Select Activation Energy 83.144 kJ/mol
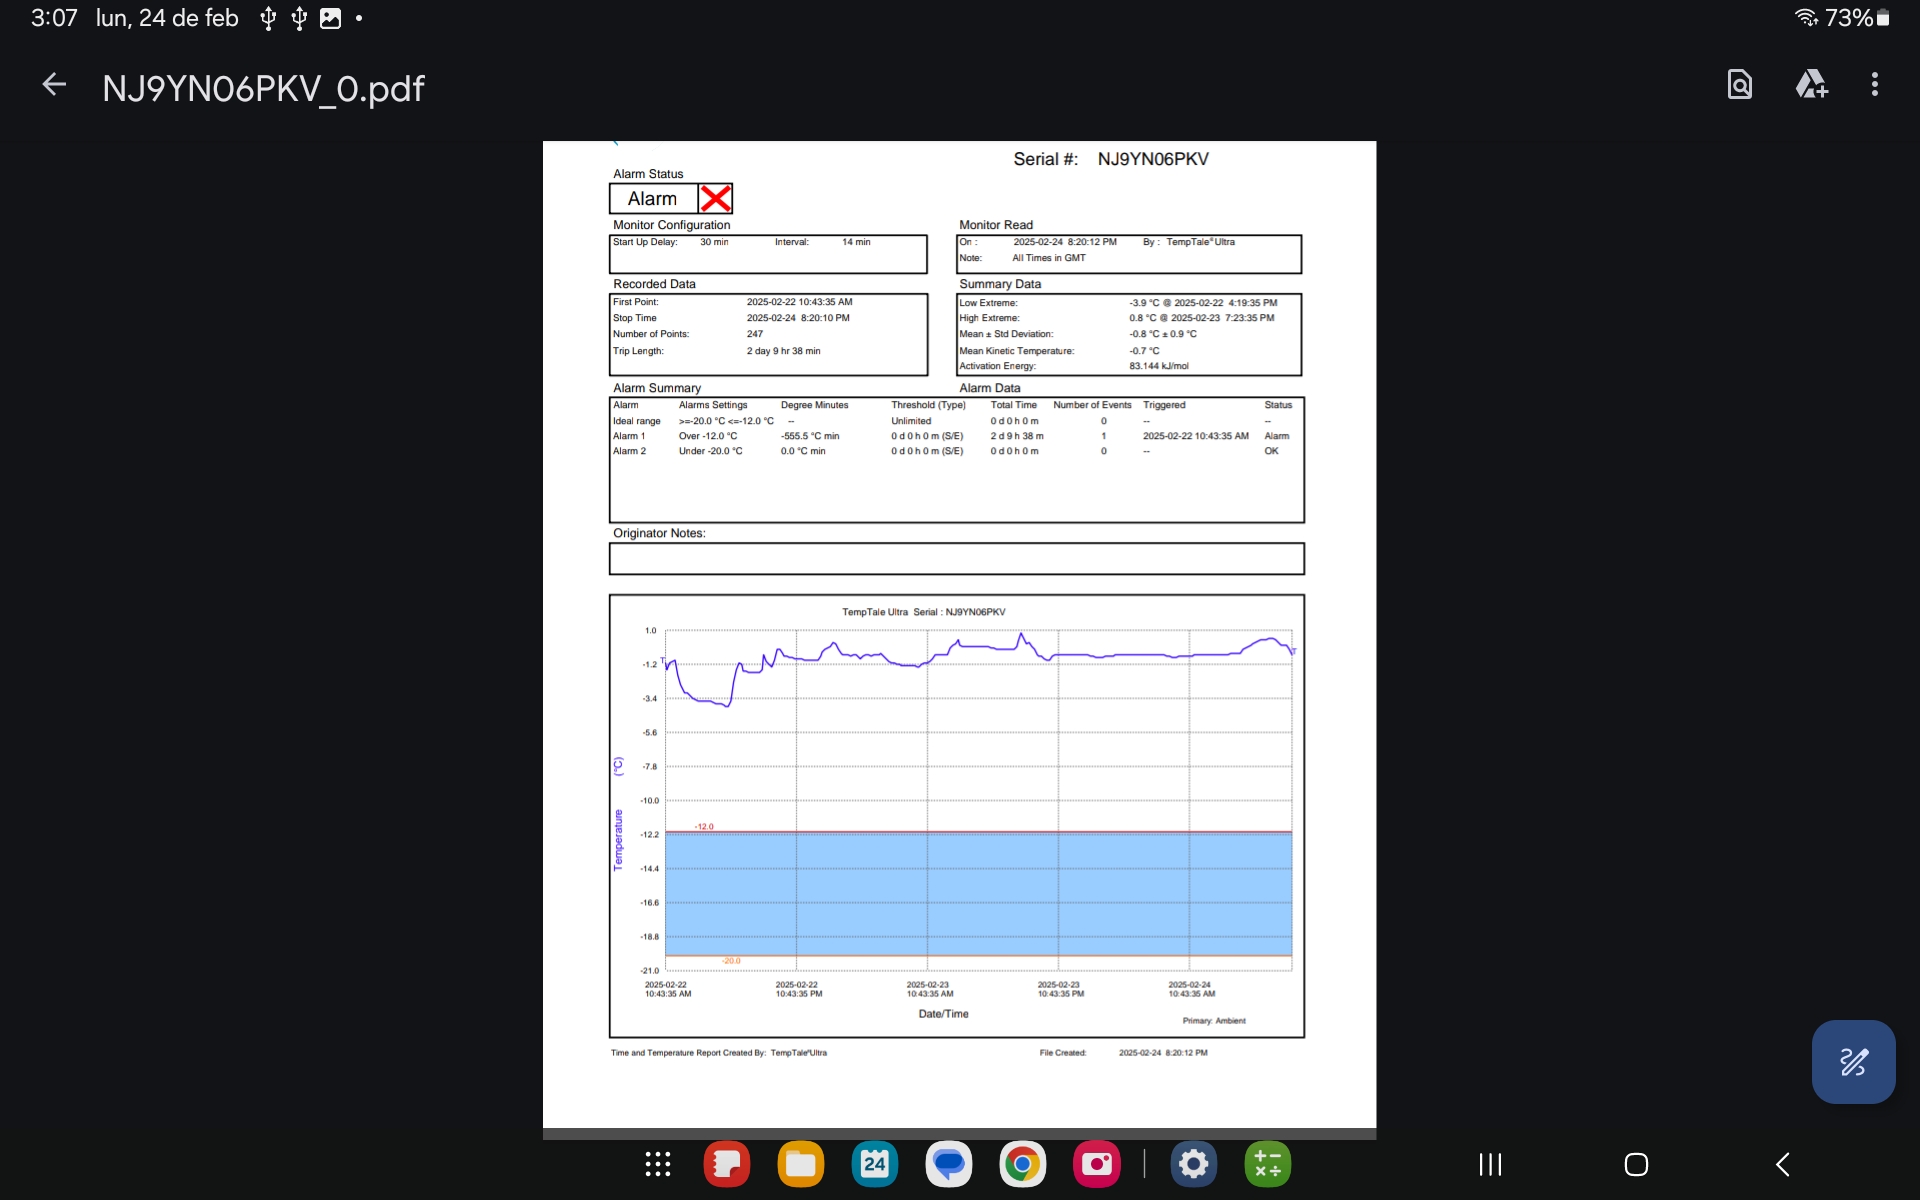This screenshot has height=1200, width=1920. tap(1159, 366)
